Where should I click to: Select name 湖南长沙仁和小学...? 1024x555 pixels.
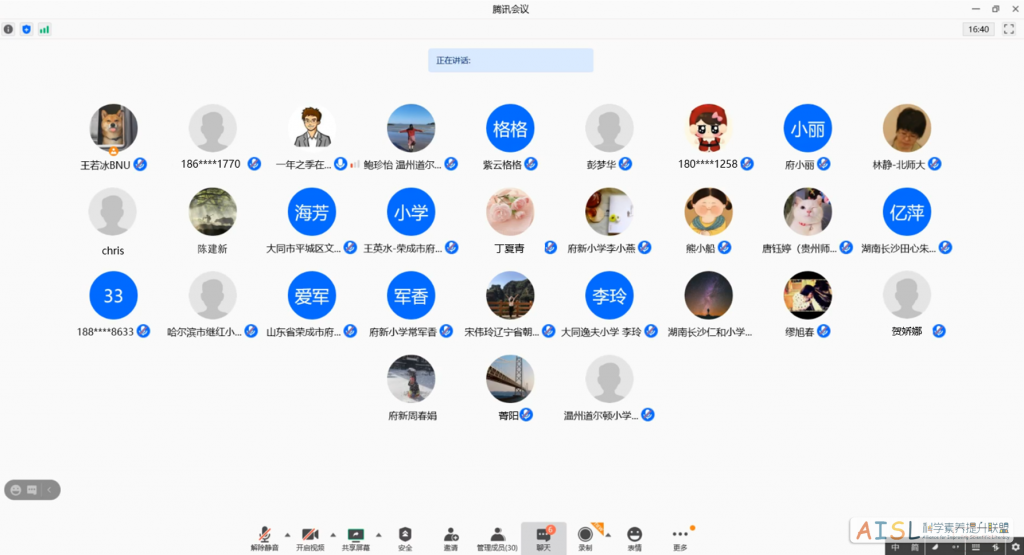(x=710, y=332)
